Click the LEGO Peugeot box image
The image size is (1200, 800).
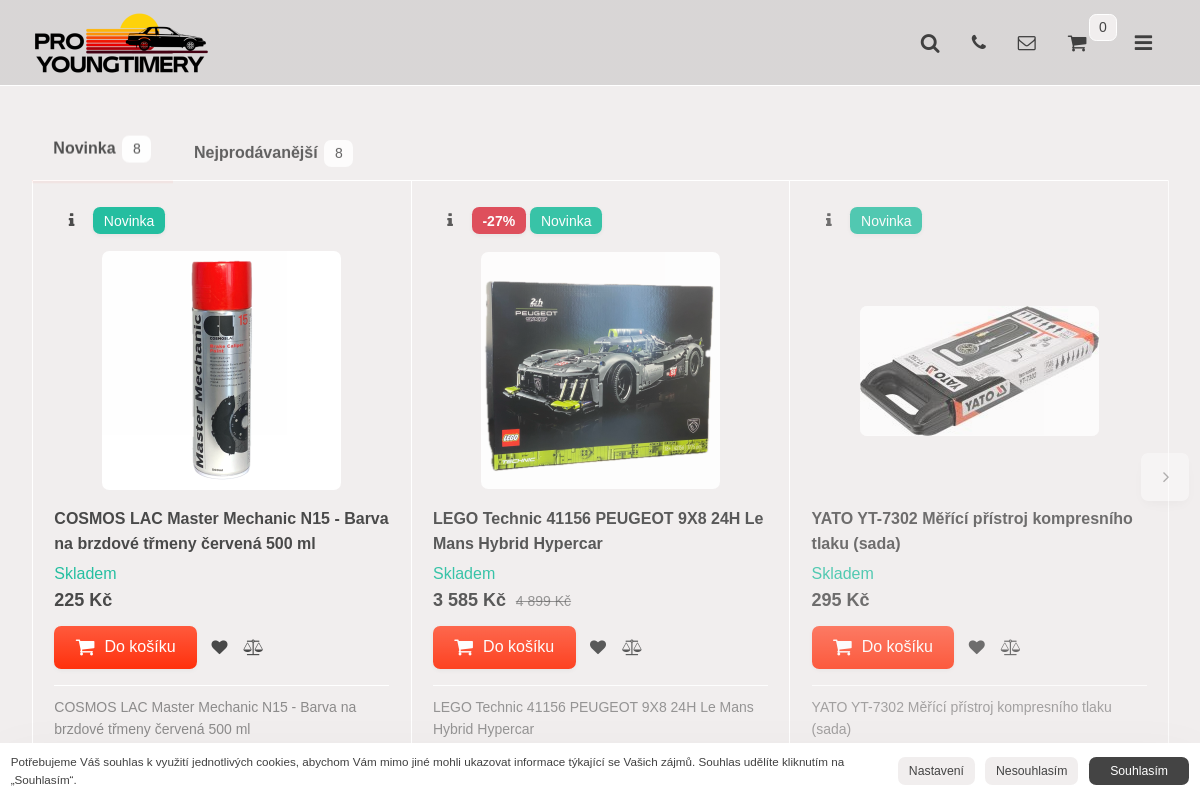click(x=600, y=370)
